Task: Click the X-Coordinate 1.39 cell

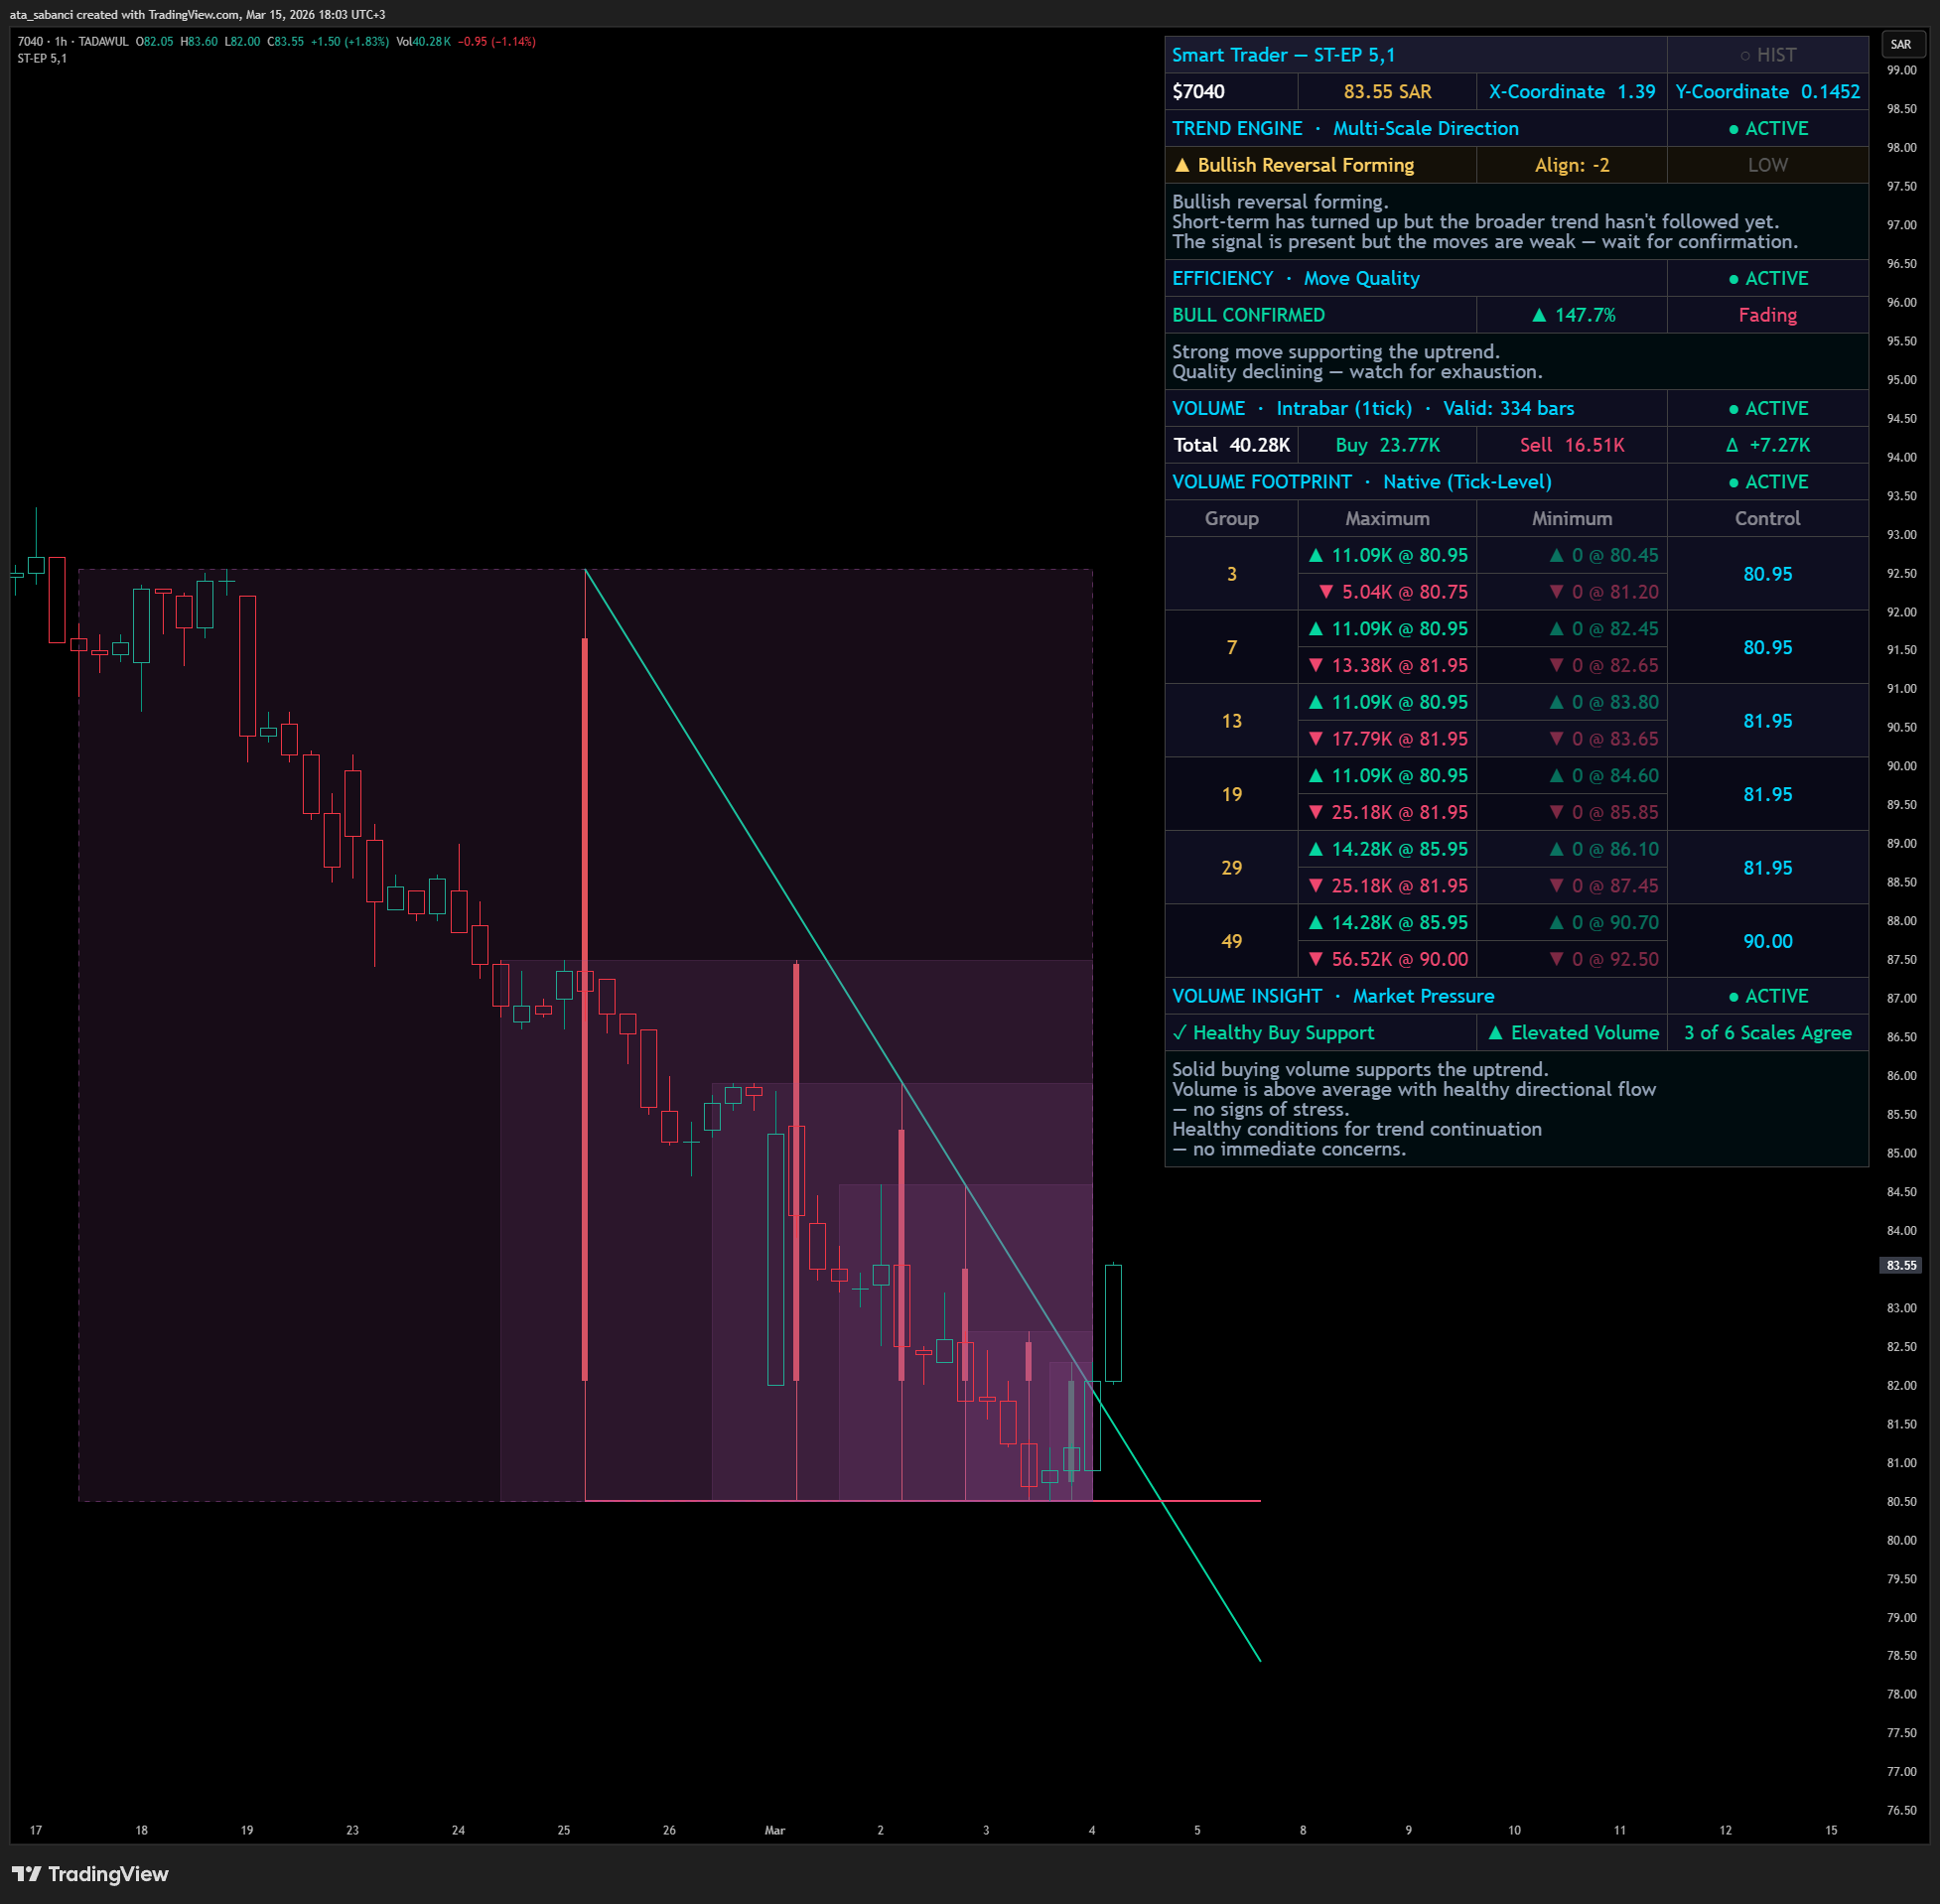Action: (1571, 91)
